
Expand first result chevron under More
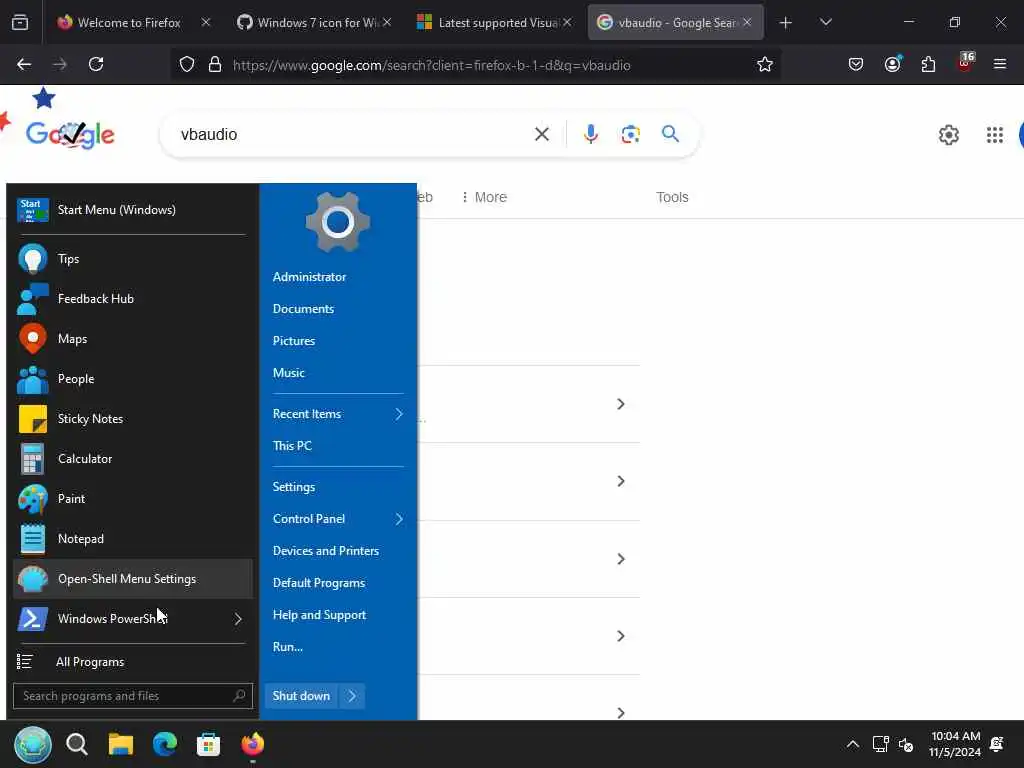pyautogui.click(x=620, y=404)
